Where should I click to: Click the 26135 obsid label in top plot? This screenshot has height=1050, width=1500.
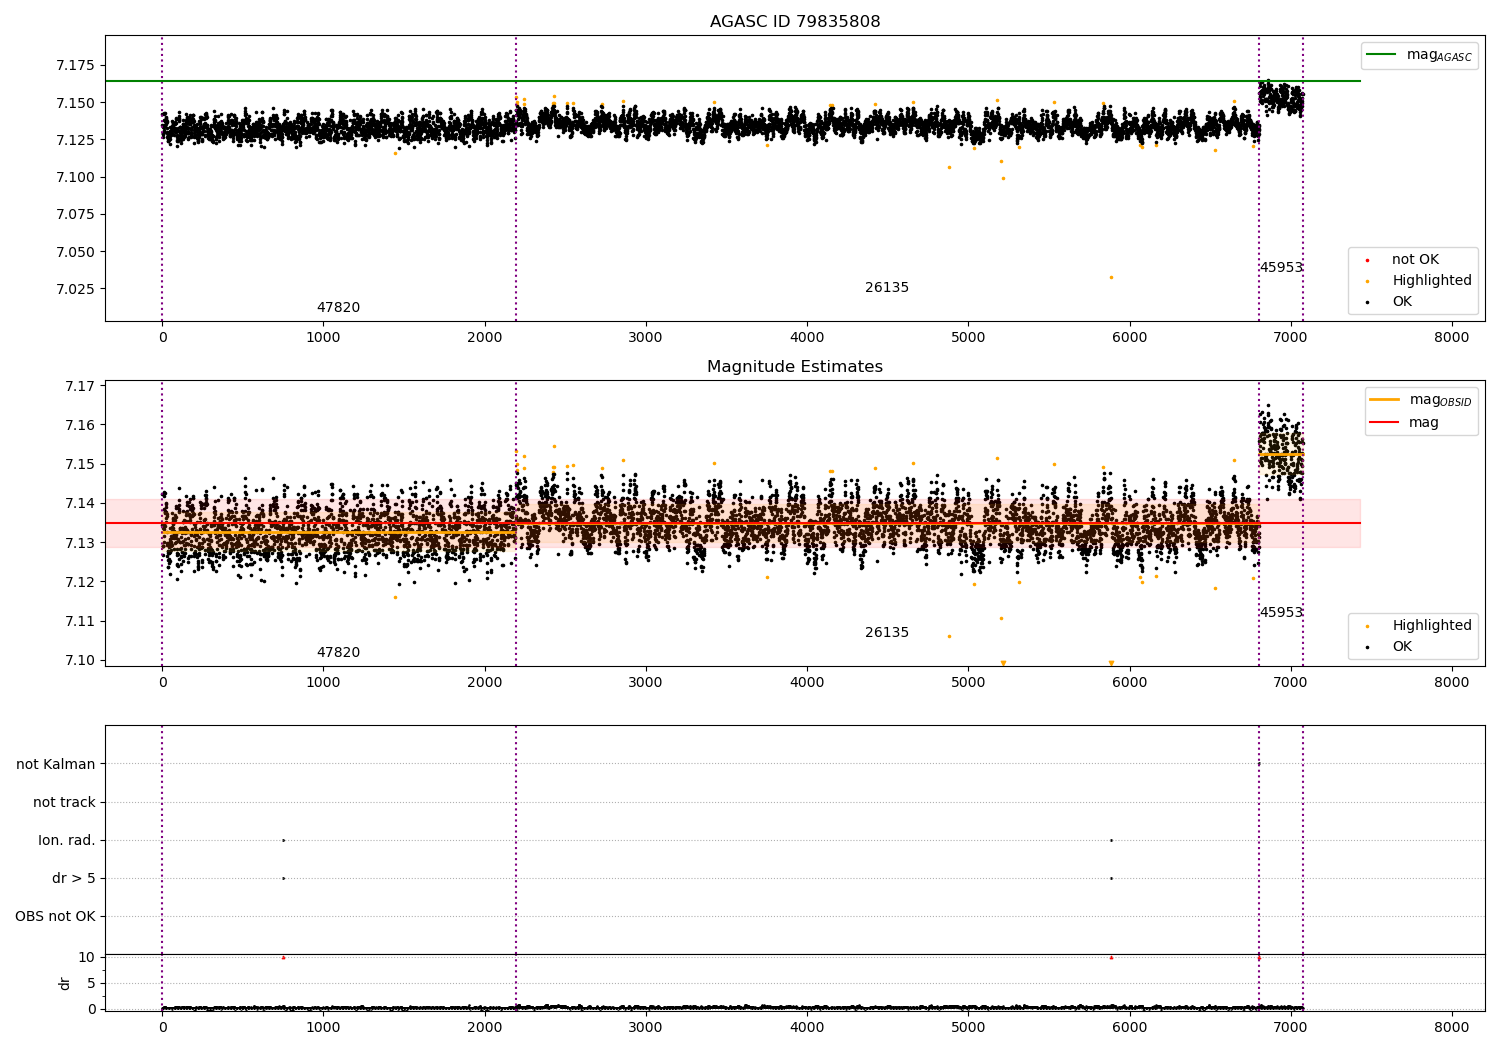(x=887, y=288)
